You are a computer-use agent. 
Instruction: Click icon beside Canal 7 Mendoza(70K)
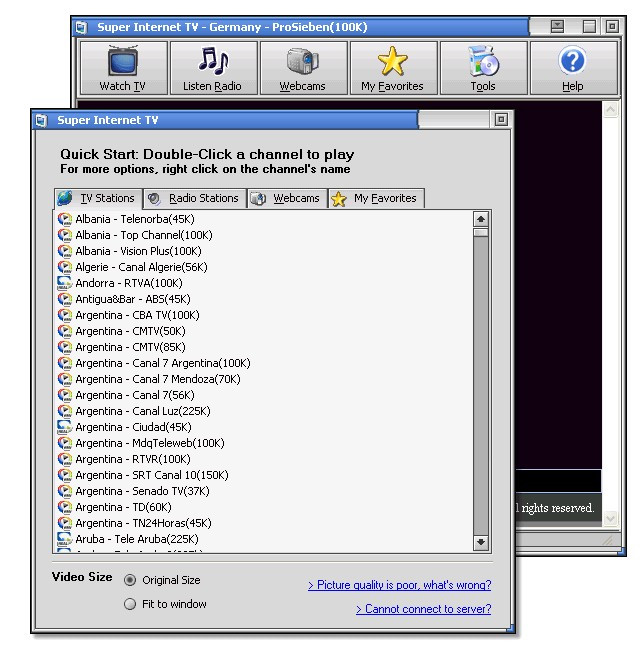[65, 379]
